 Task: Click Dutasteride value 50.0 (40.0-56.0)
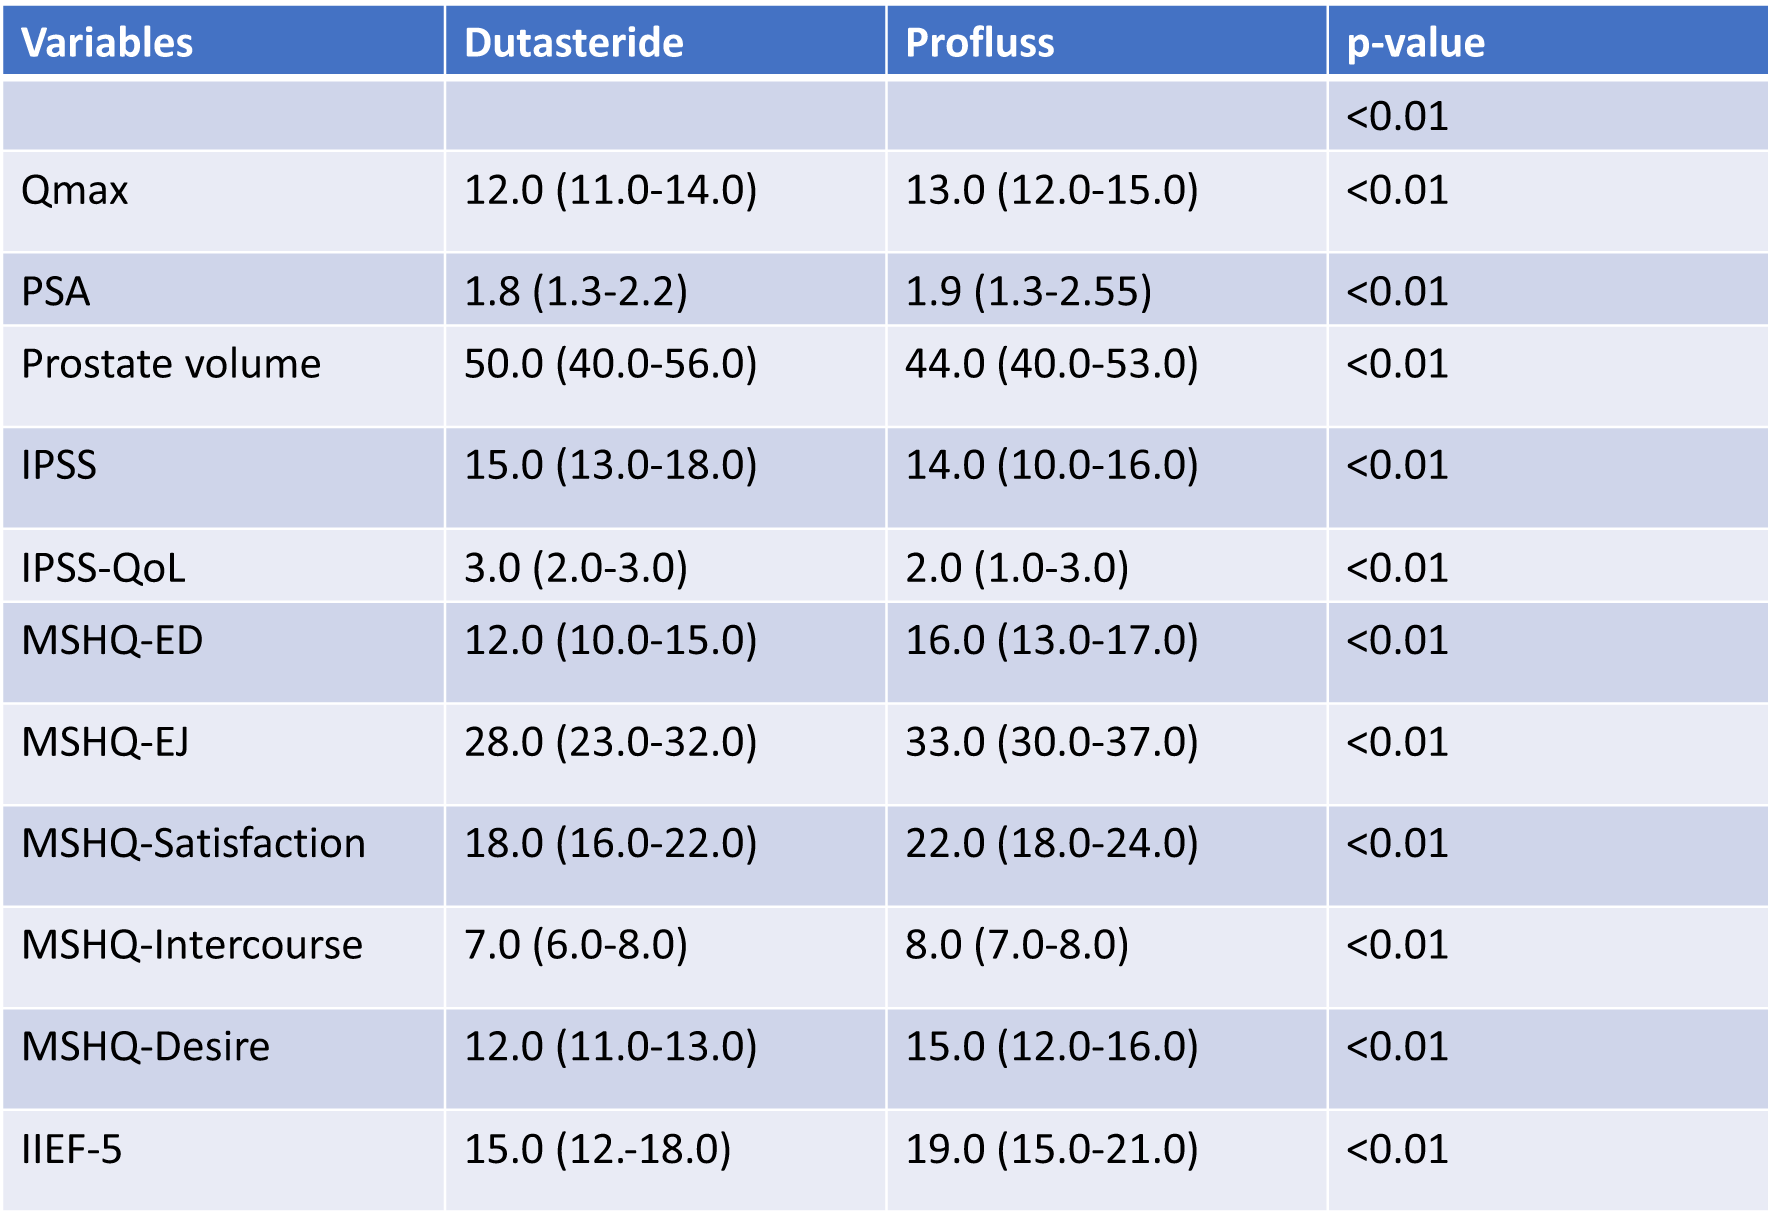(x=610, y=364)
